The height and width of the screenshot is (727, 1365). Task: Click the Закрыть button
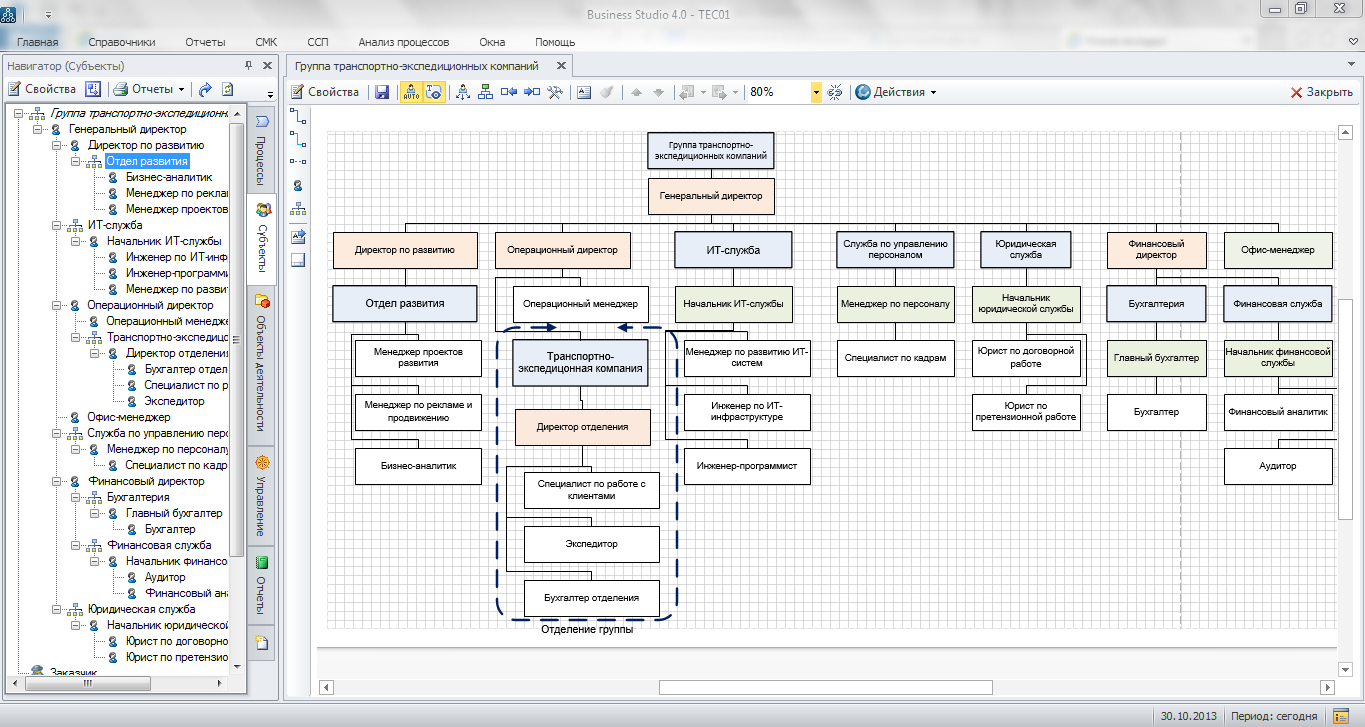pyautogui.click(x=1321, y=92)
